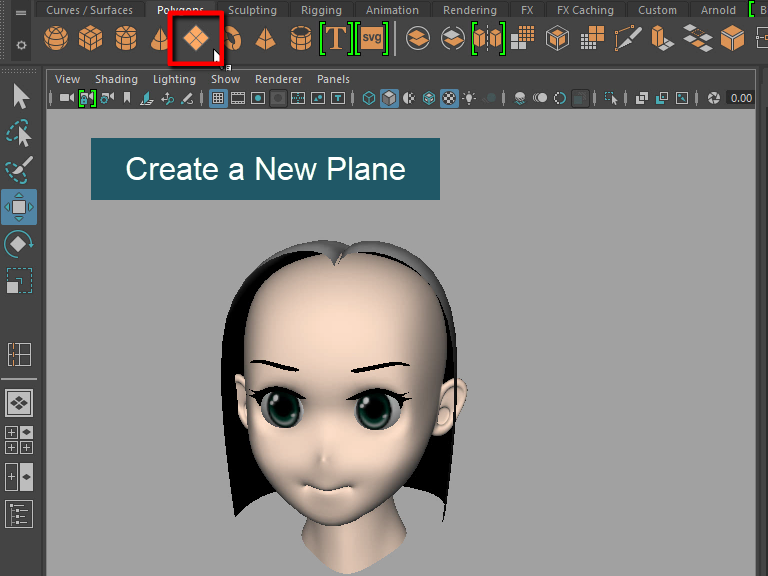Open the Lighting dropdown menu
The height and width of the screenshot is (576, 768).
[x=174, y=79]
